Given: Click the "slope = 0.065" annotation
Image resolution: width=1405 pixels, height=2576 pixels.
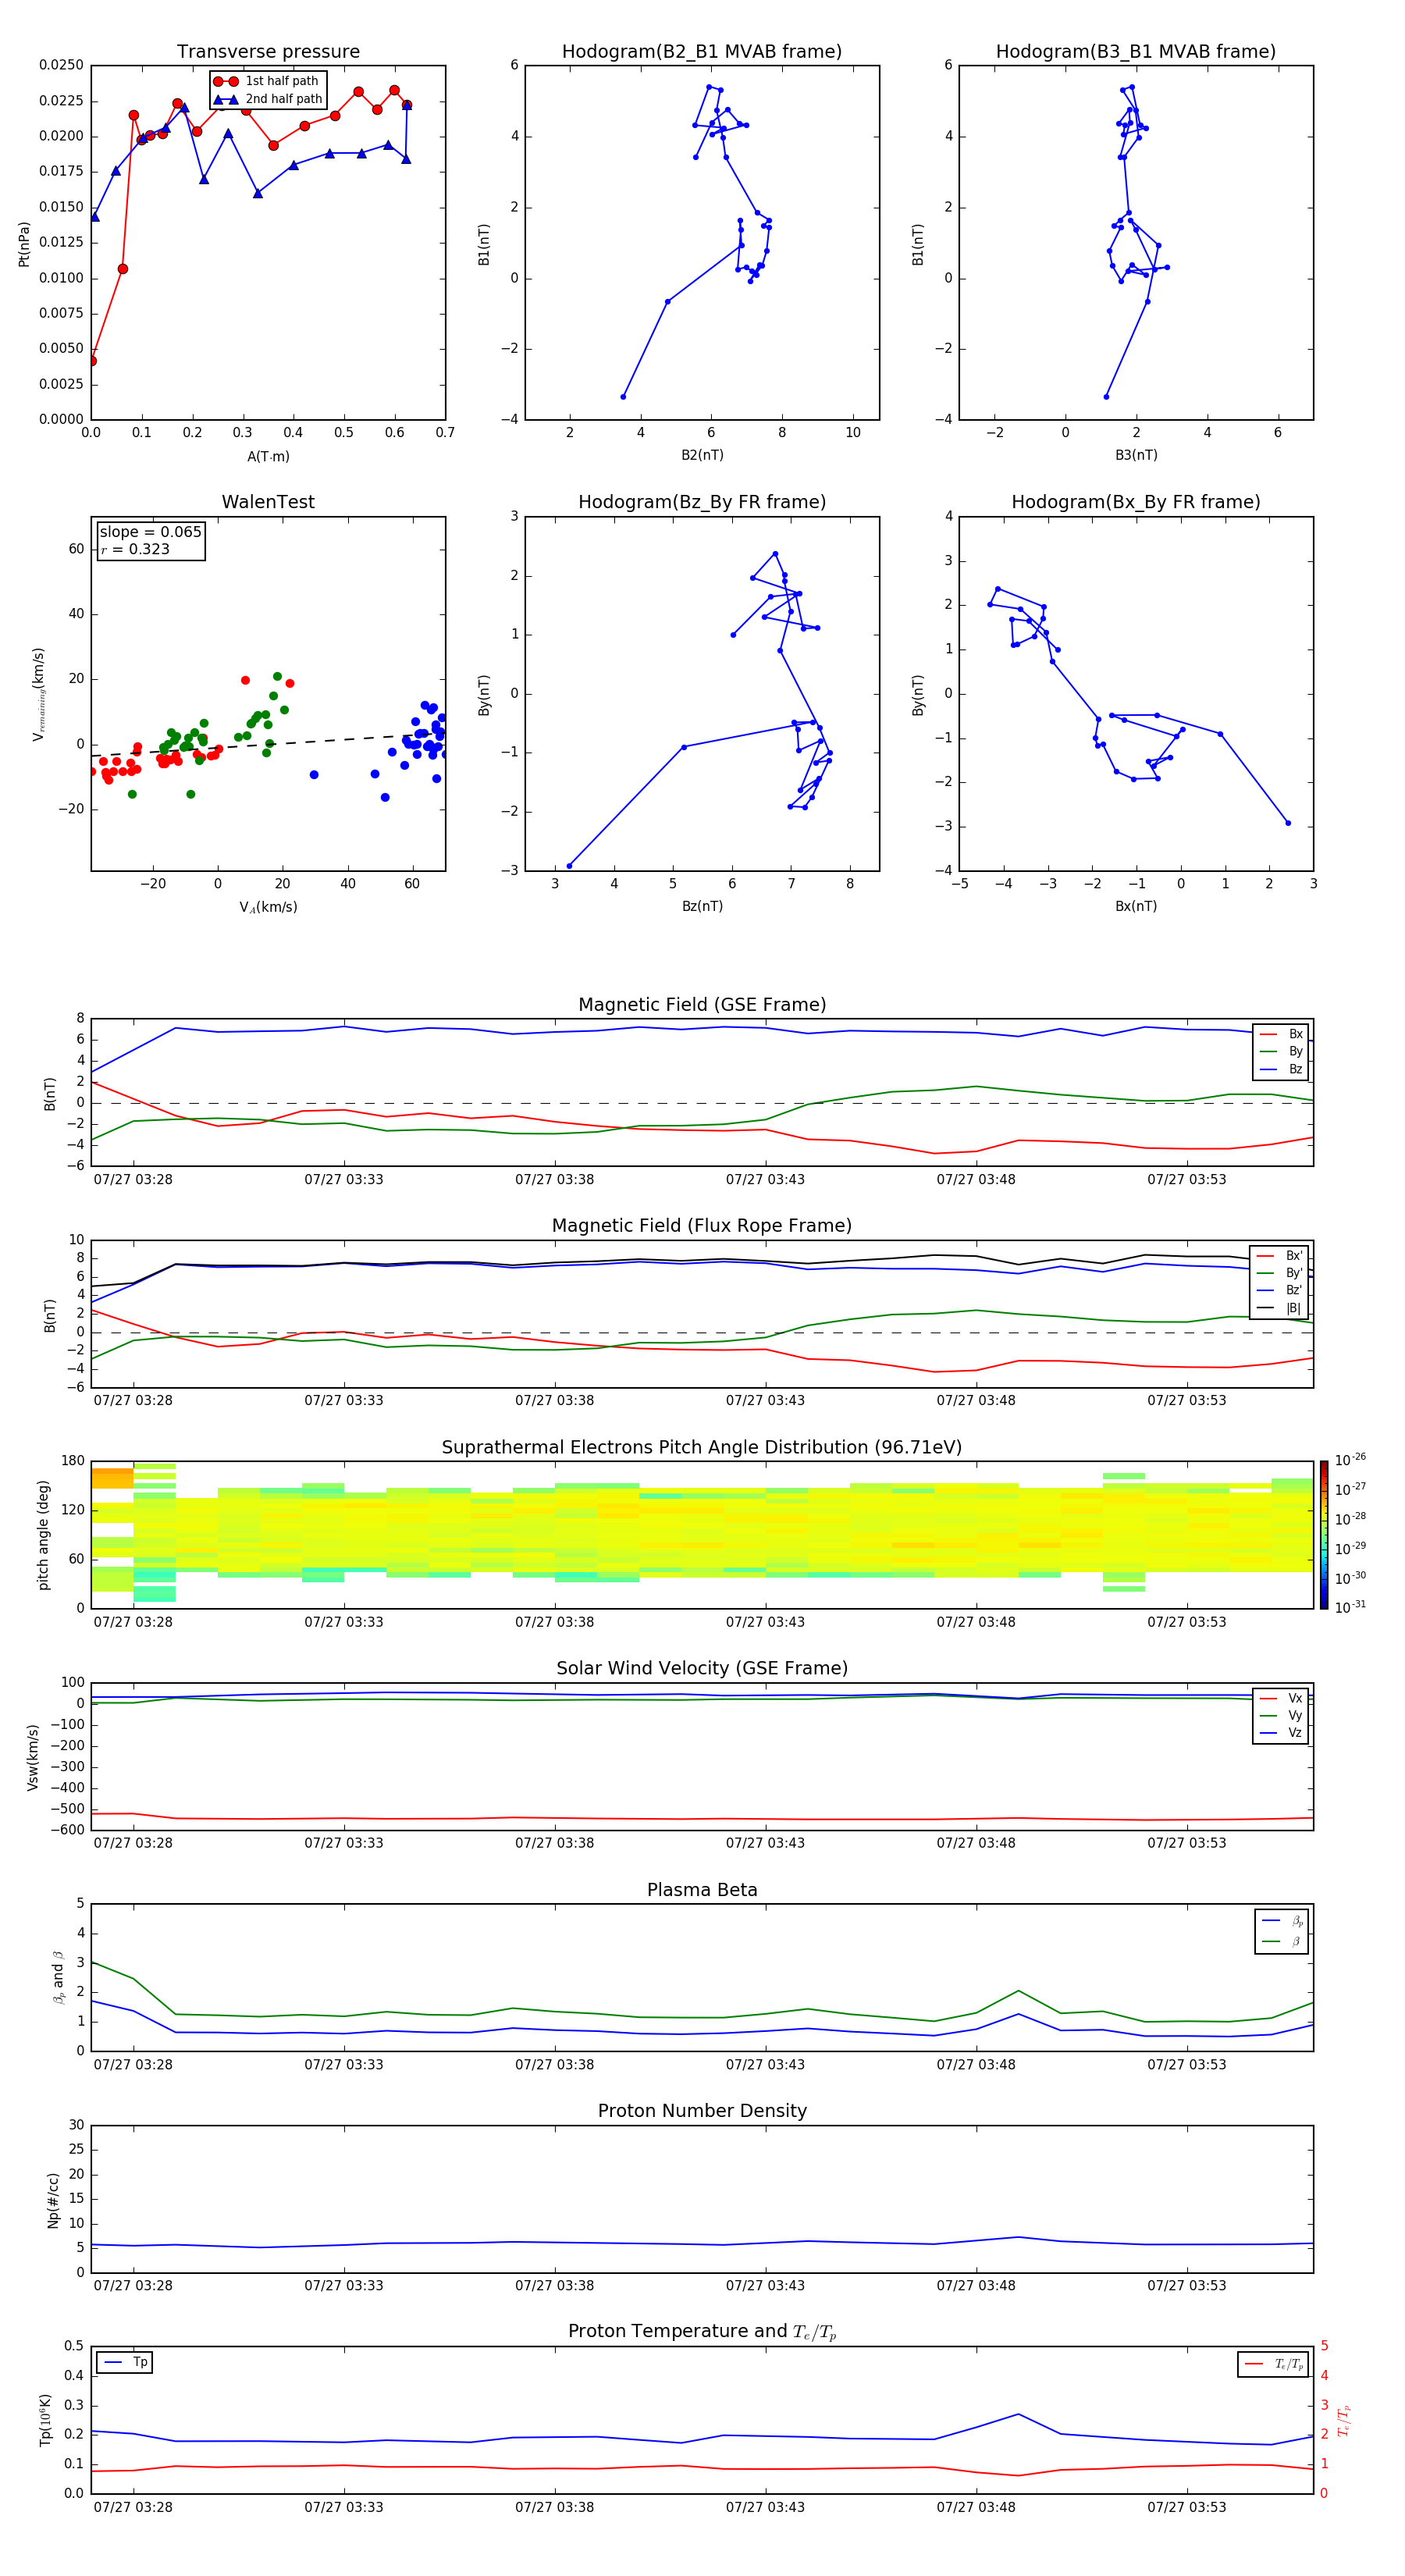Looking at the screenshot, I should [150, 532].
